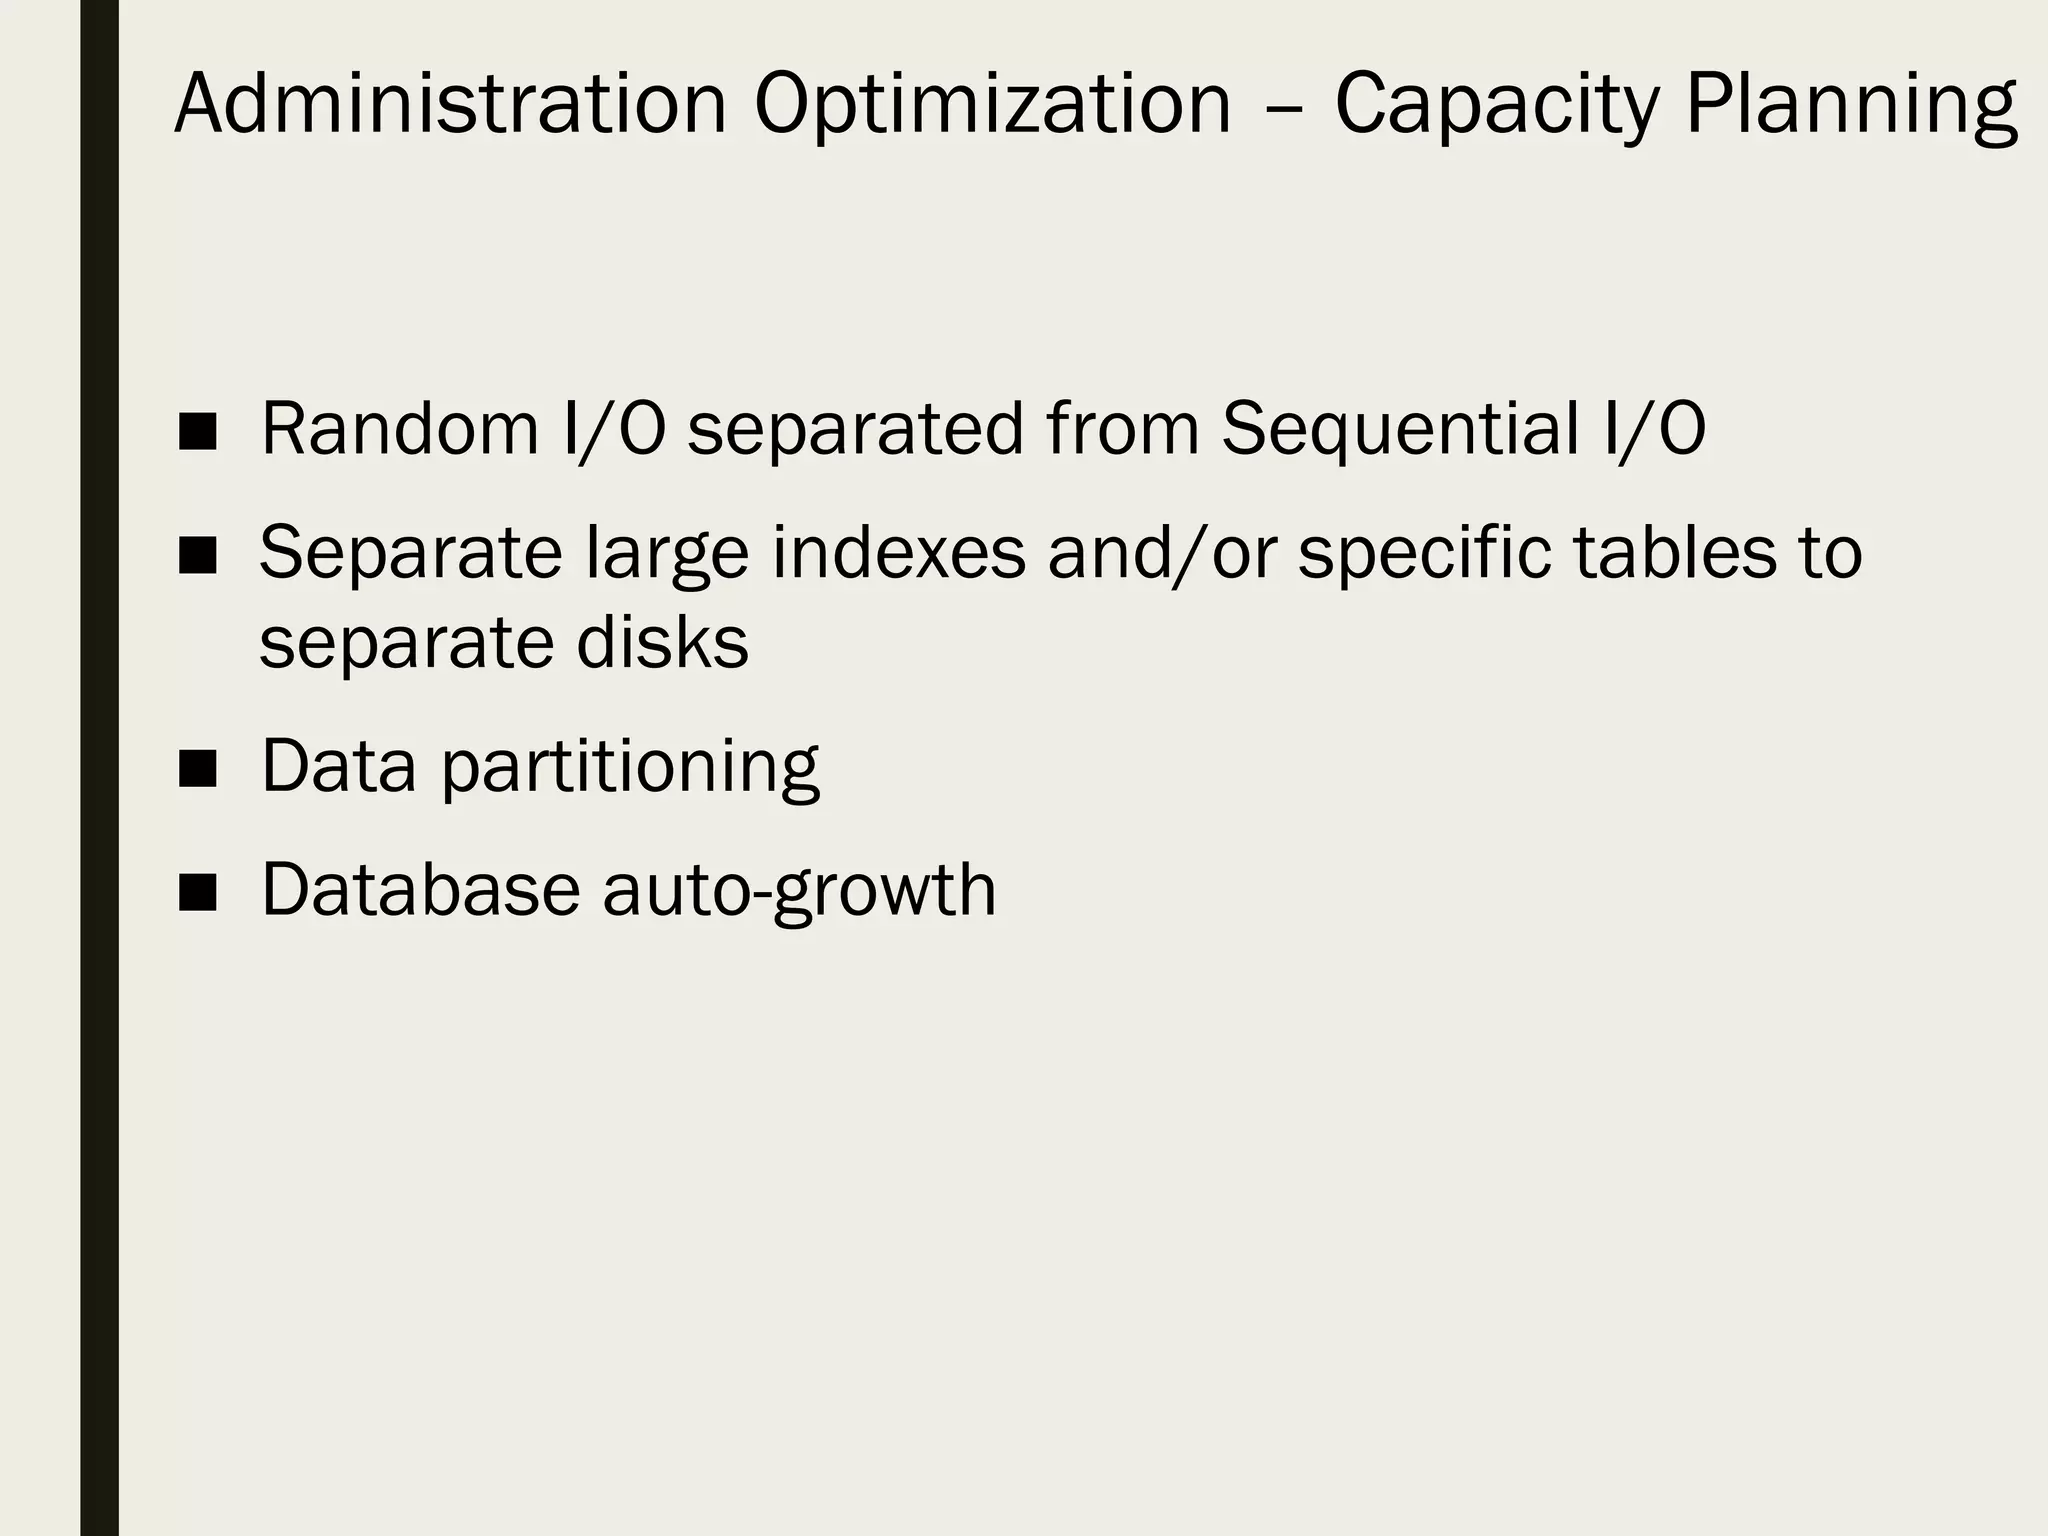
Task: Click the word Optimization in title
Action: pos(992,104)
